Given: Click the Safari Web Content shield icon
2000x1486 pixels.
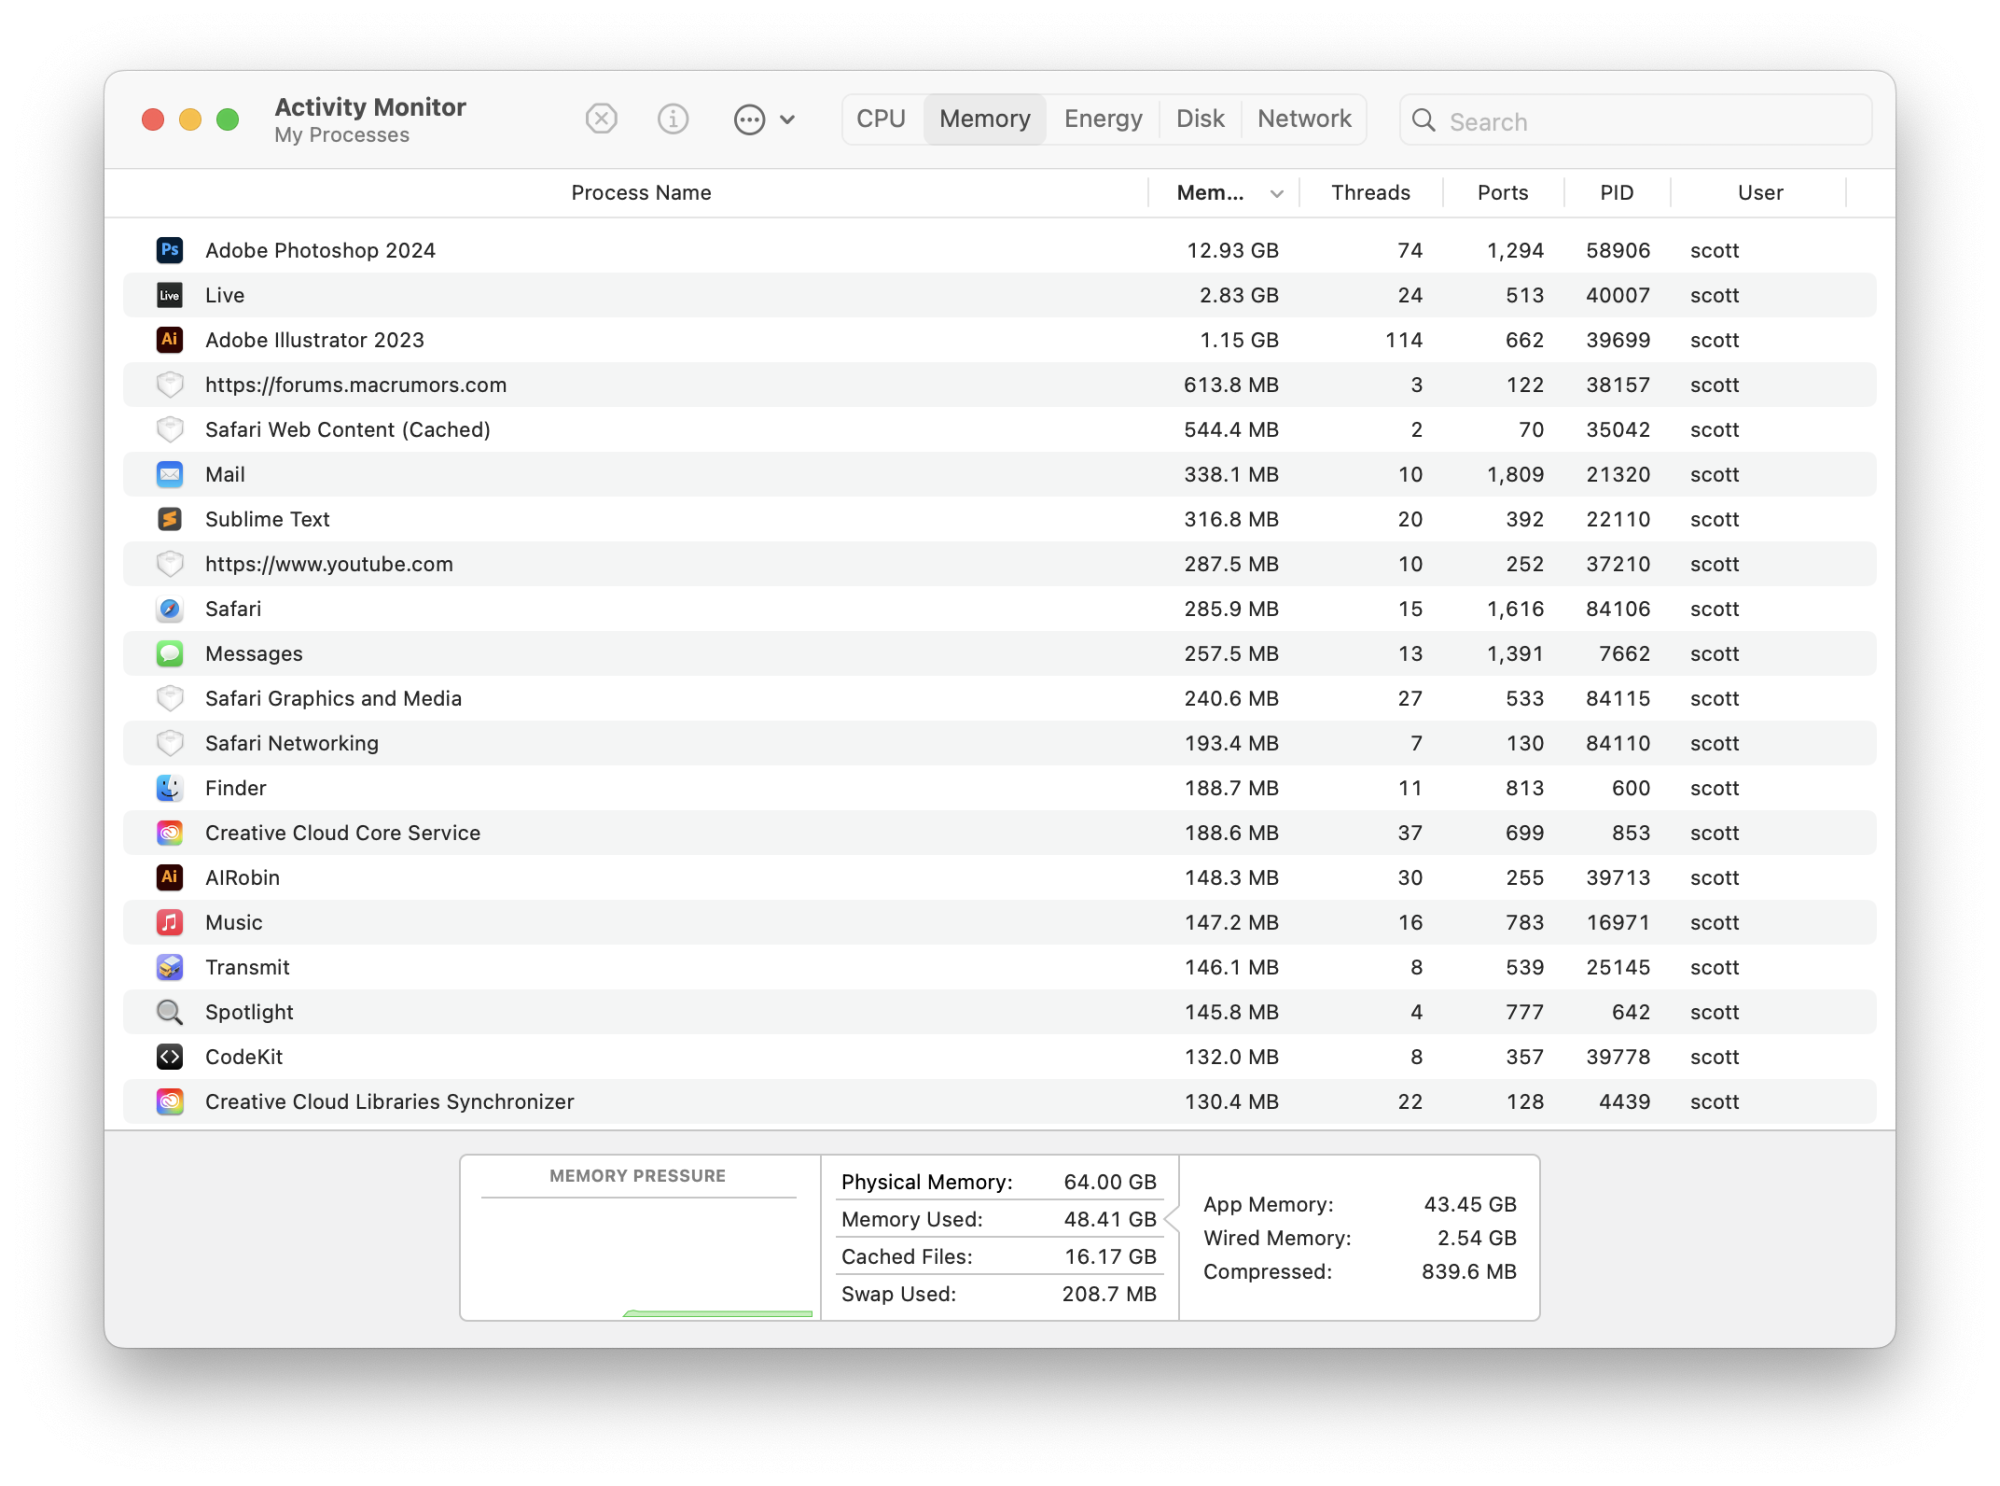Looking at the screenshot, I should 170,429.
